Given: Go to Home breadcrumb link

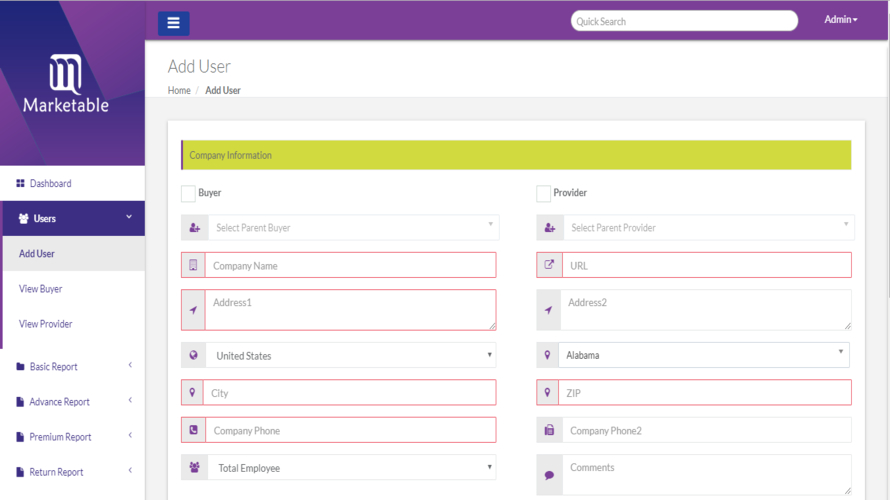Looking at the screenshot, I should 179,90.
